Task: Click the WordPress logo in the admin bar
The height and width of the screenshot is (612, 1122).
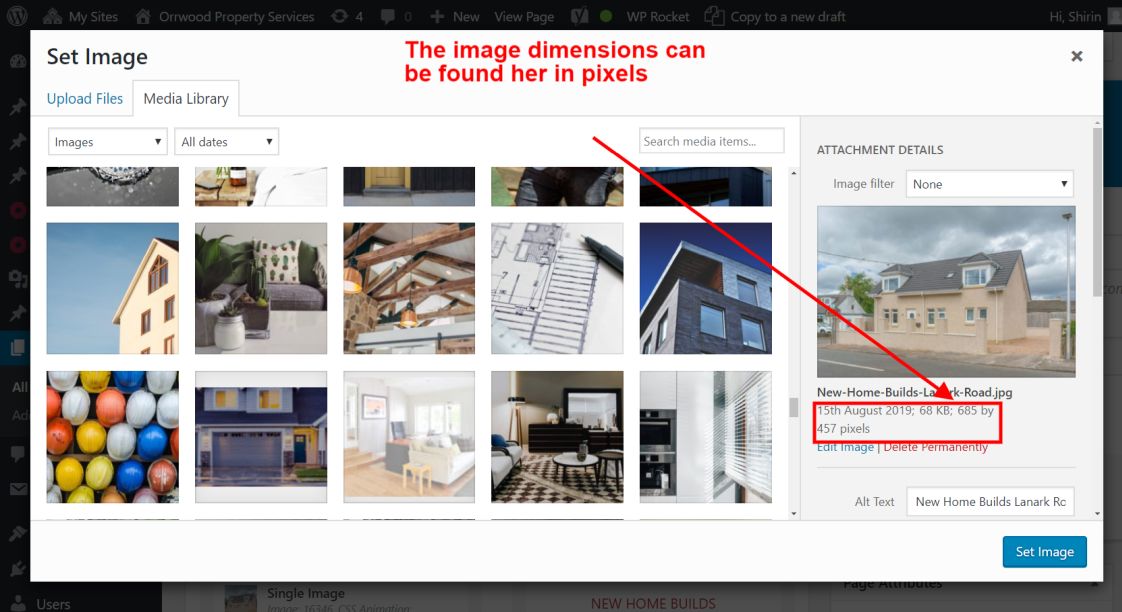Action: 15,15
